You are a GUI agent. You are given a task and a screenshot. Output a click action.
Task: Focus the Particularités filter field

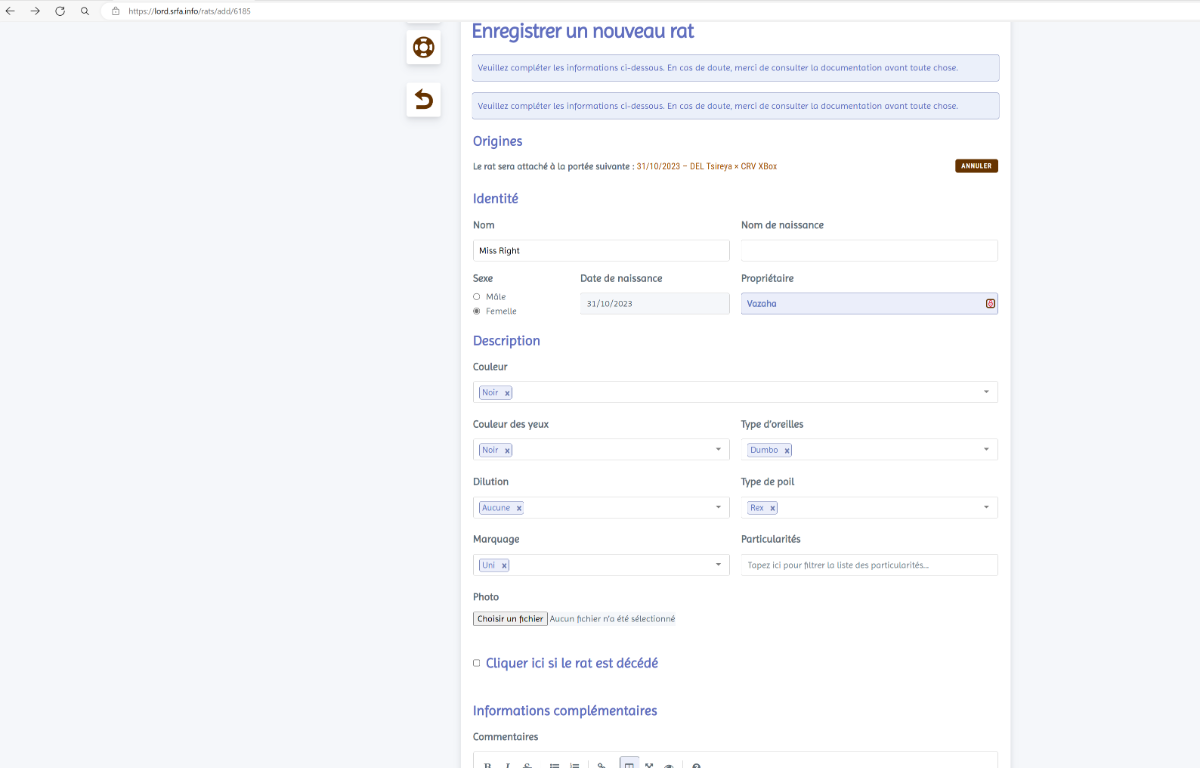click(x=869, y=565)
